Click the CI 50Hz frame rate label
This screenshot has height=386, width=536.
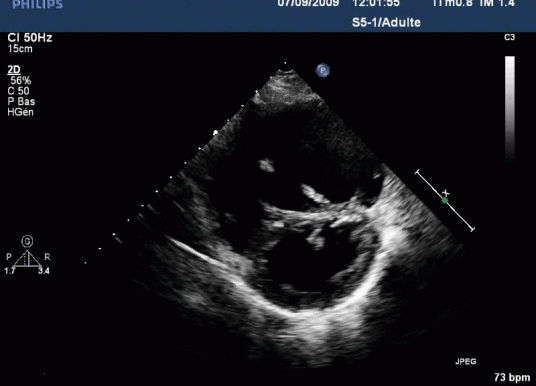click(x=30, y=38)
